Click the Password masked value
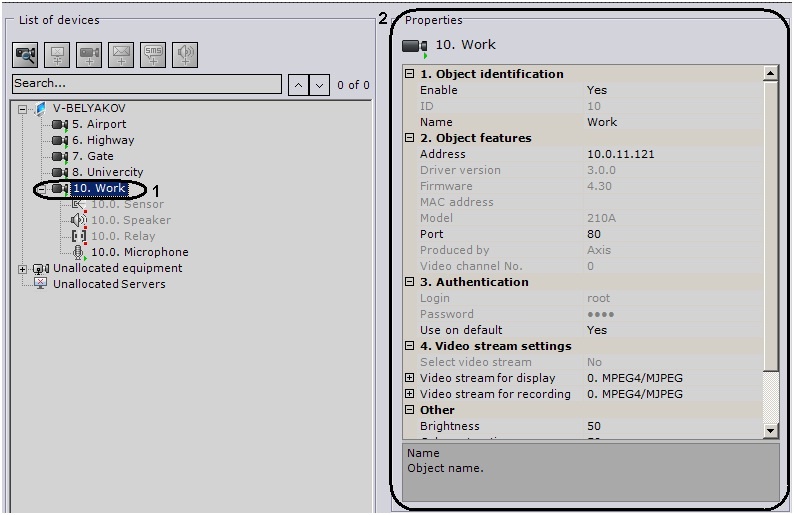This screenshot has height=515, width=794. pos(601,314)
